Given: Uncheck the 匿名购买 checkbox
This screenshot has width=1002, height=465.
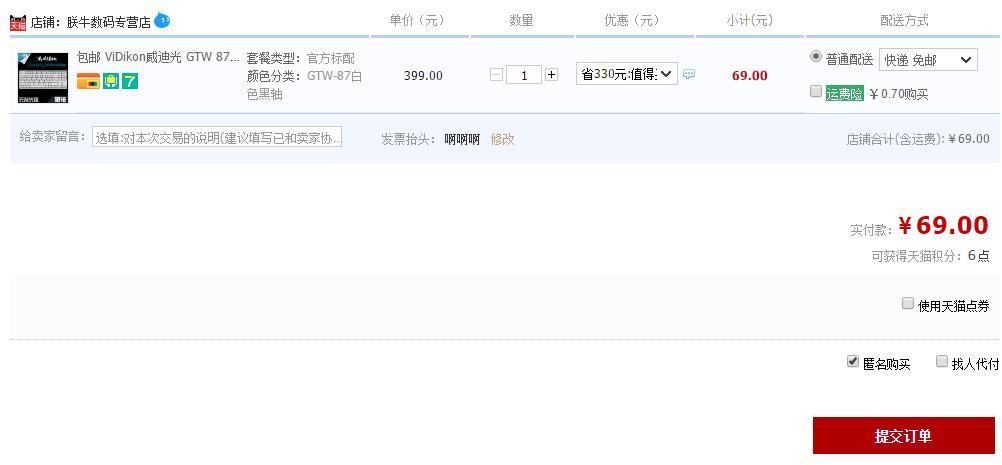Looking at the screenshot, I should pos(852,362).
